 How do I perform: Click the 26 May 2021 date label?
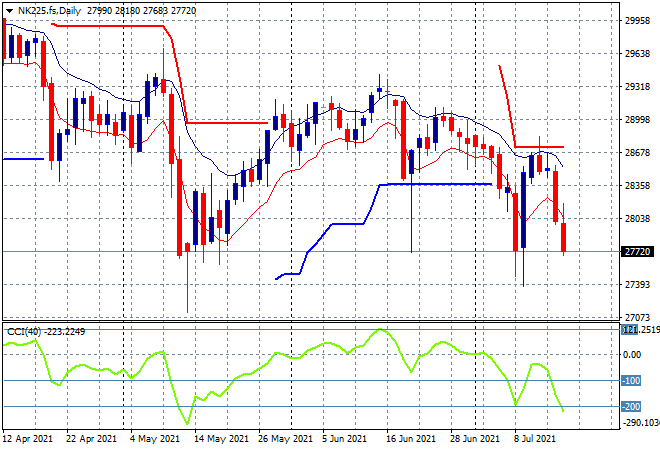click(285, 439)
